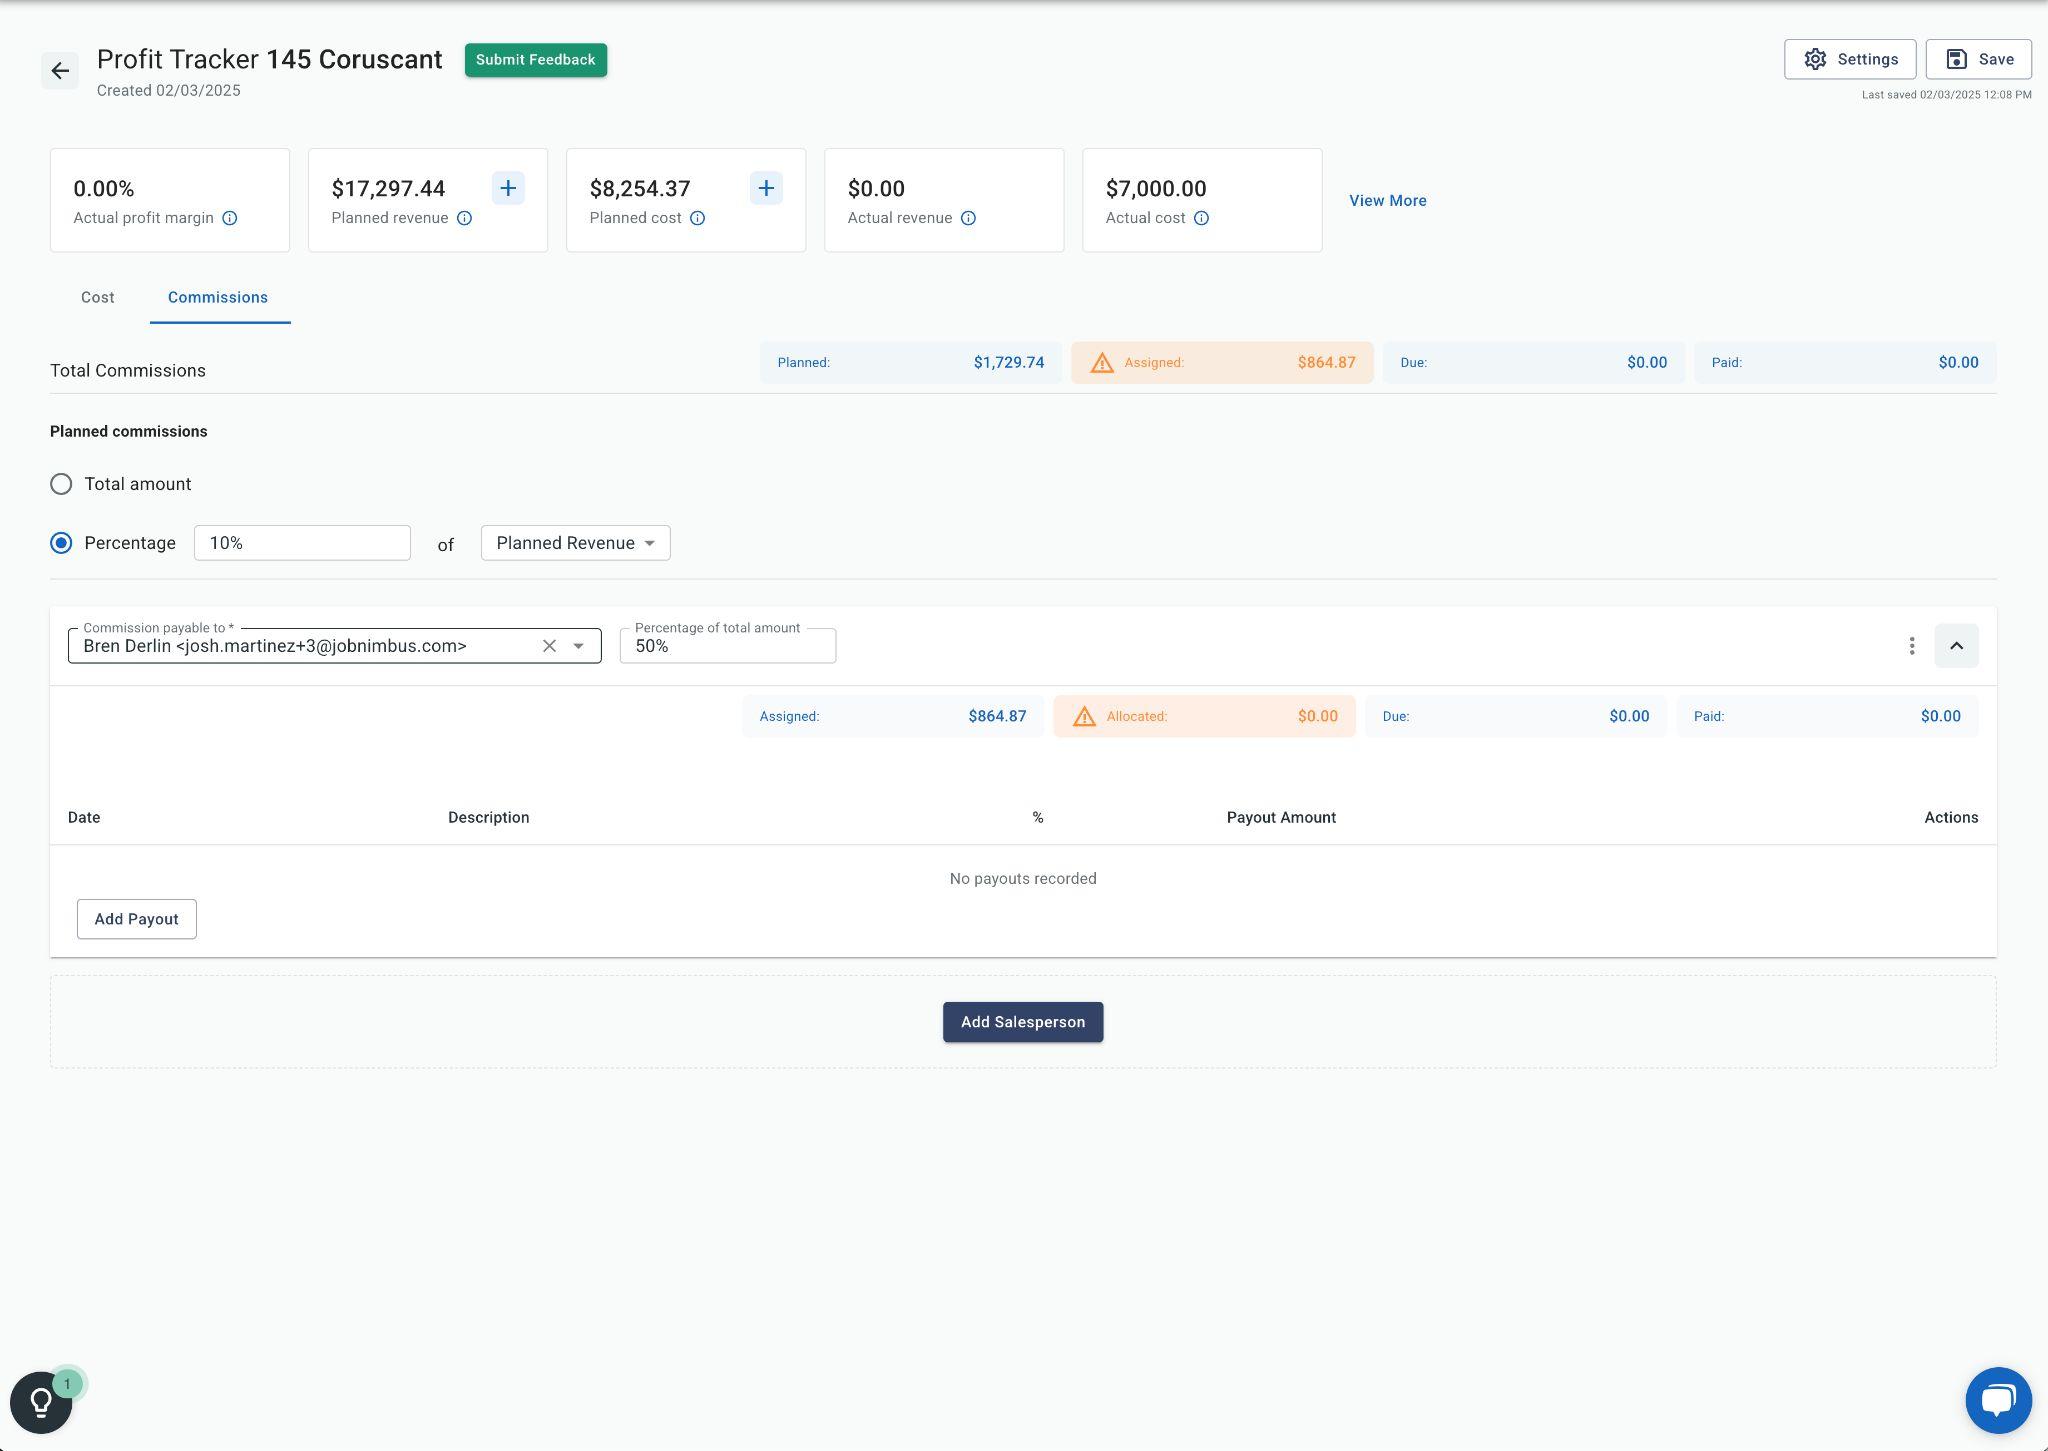Click info icon next to Actual profit margin
The image size is (2048, 1451).
[230, 218]
